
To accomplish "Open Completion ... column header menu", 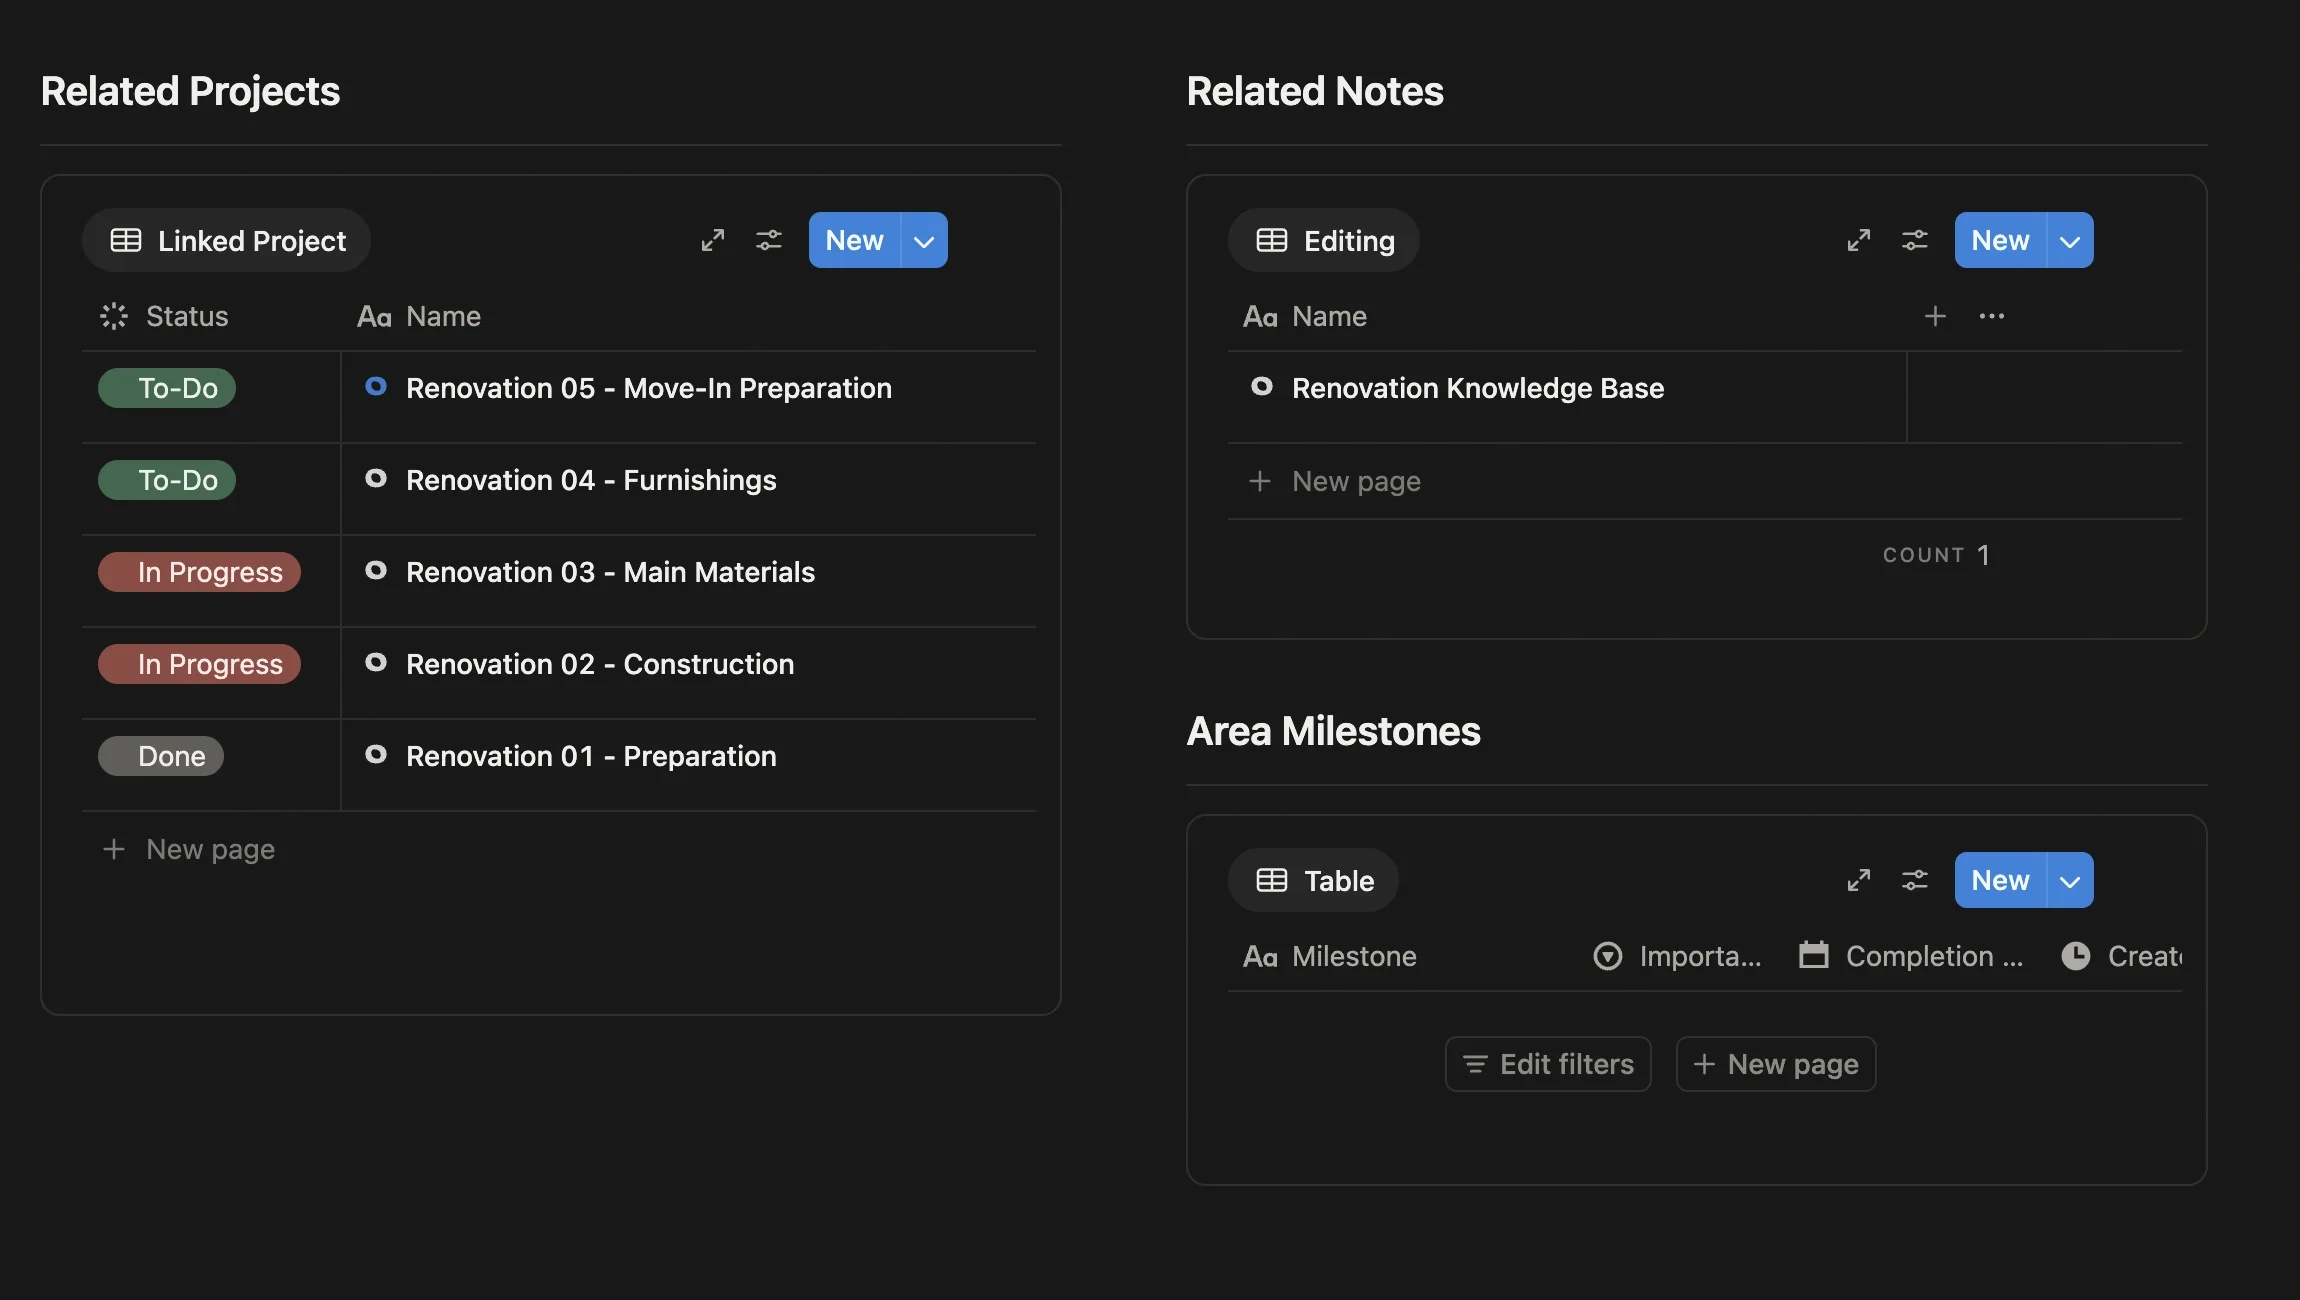I will (x=1912, y=956).
